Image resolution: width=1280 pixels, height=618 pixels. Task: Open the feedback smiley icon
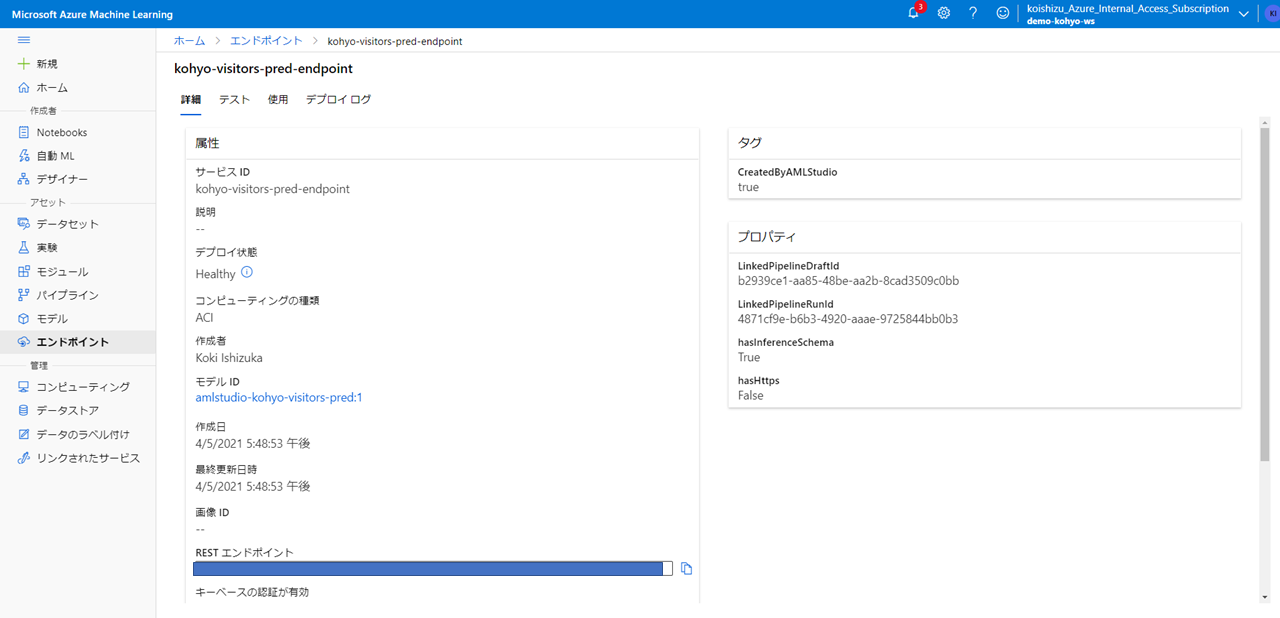click(x=1003, y=14)
